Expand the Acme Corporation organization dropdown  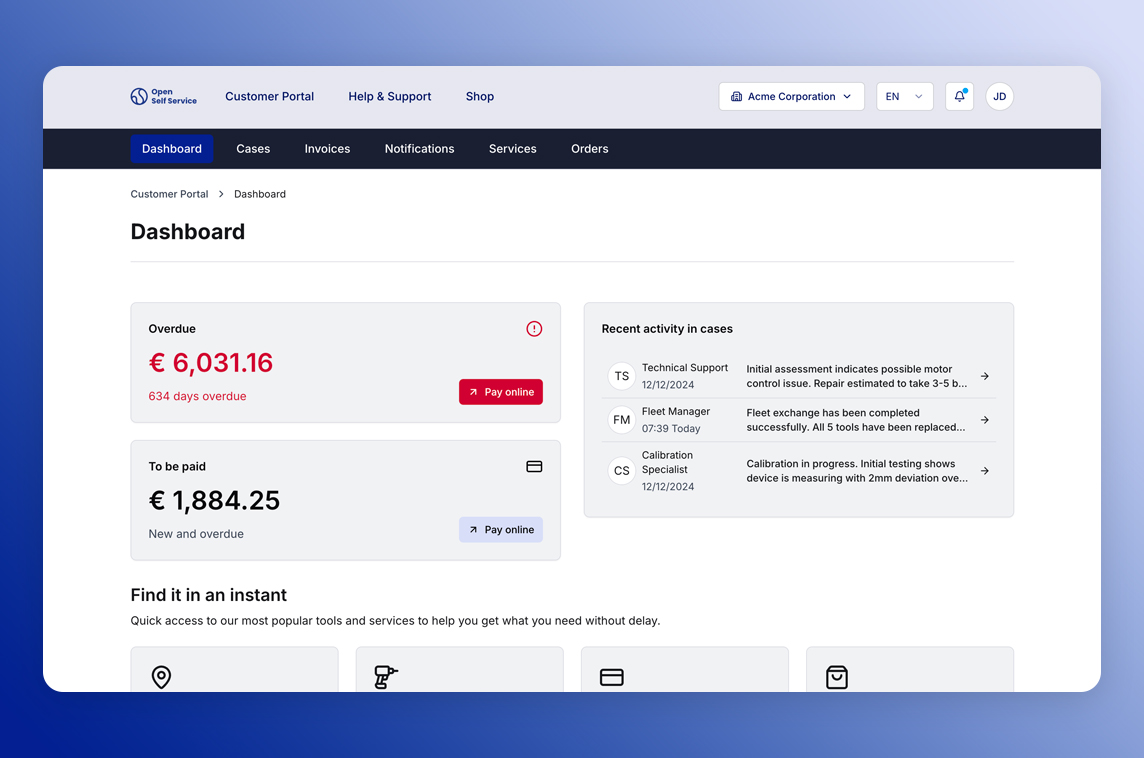coord(791,97)
